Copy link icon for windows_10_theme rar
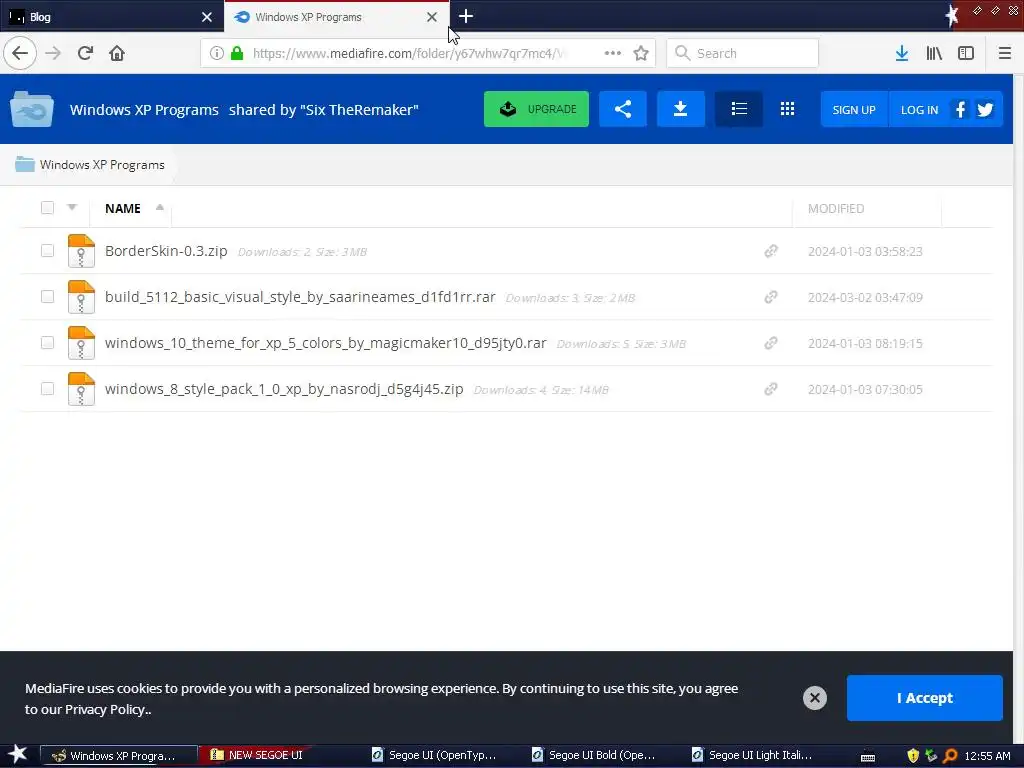The height and width of the screenshot is (768, 1024). [x=771, y=343]
